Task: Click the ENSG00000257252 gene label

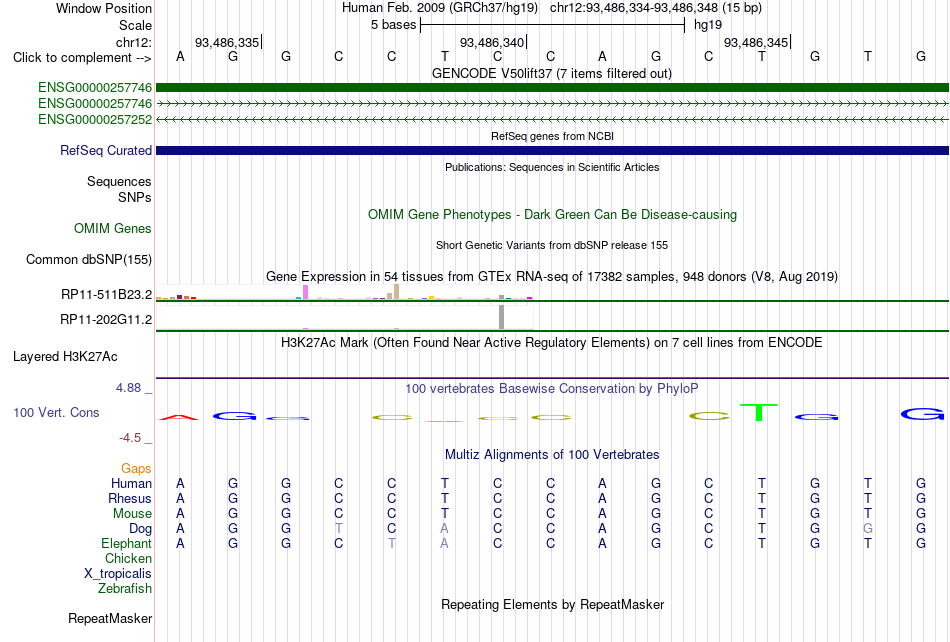Action: tap(95, 120)
